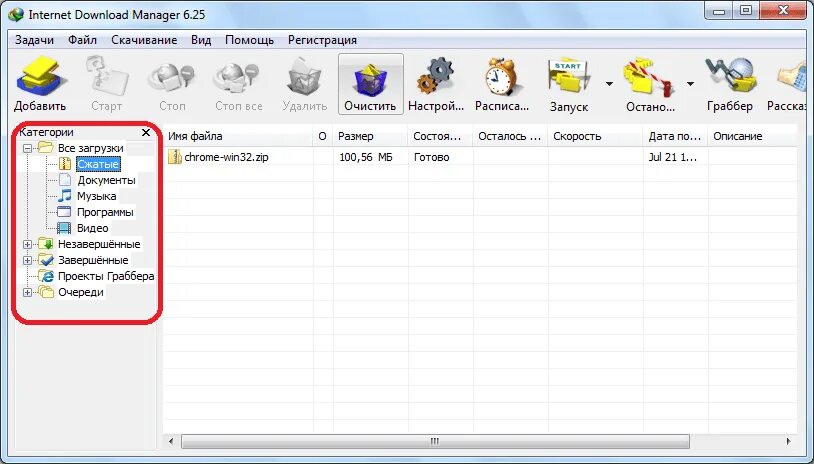Image resolution: width=814 pixels, height=464 pixels.
Task: Click the Добавить (Add URL) toolbar icon
Action: click(x=40, y=78)
